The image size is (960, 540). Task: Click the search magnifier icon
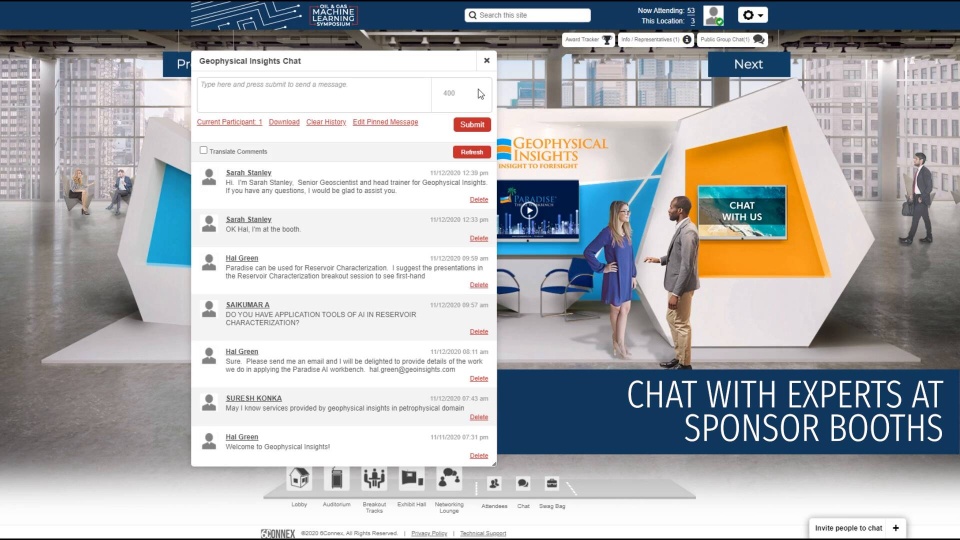[472, 15]
